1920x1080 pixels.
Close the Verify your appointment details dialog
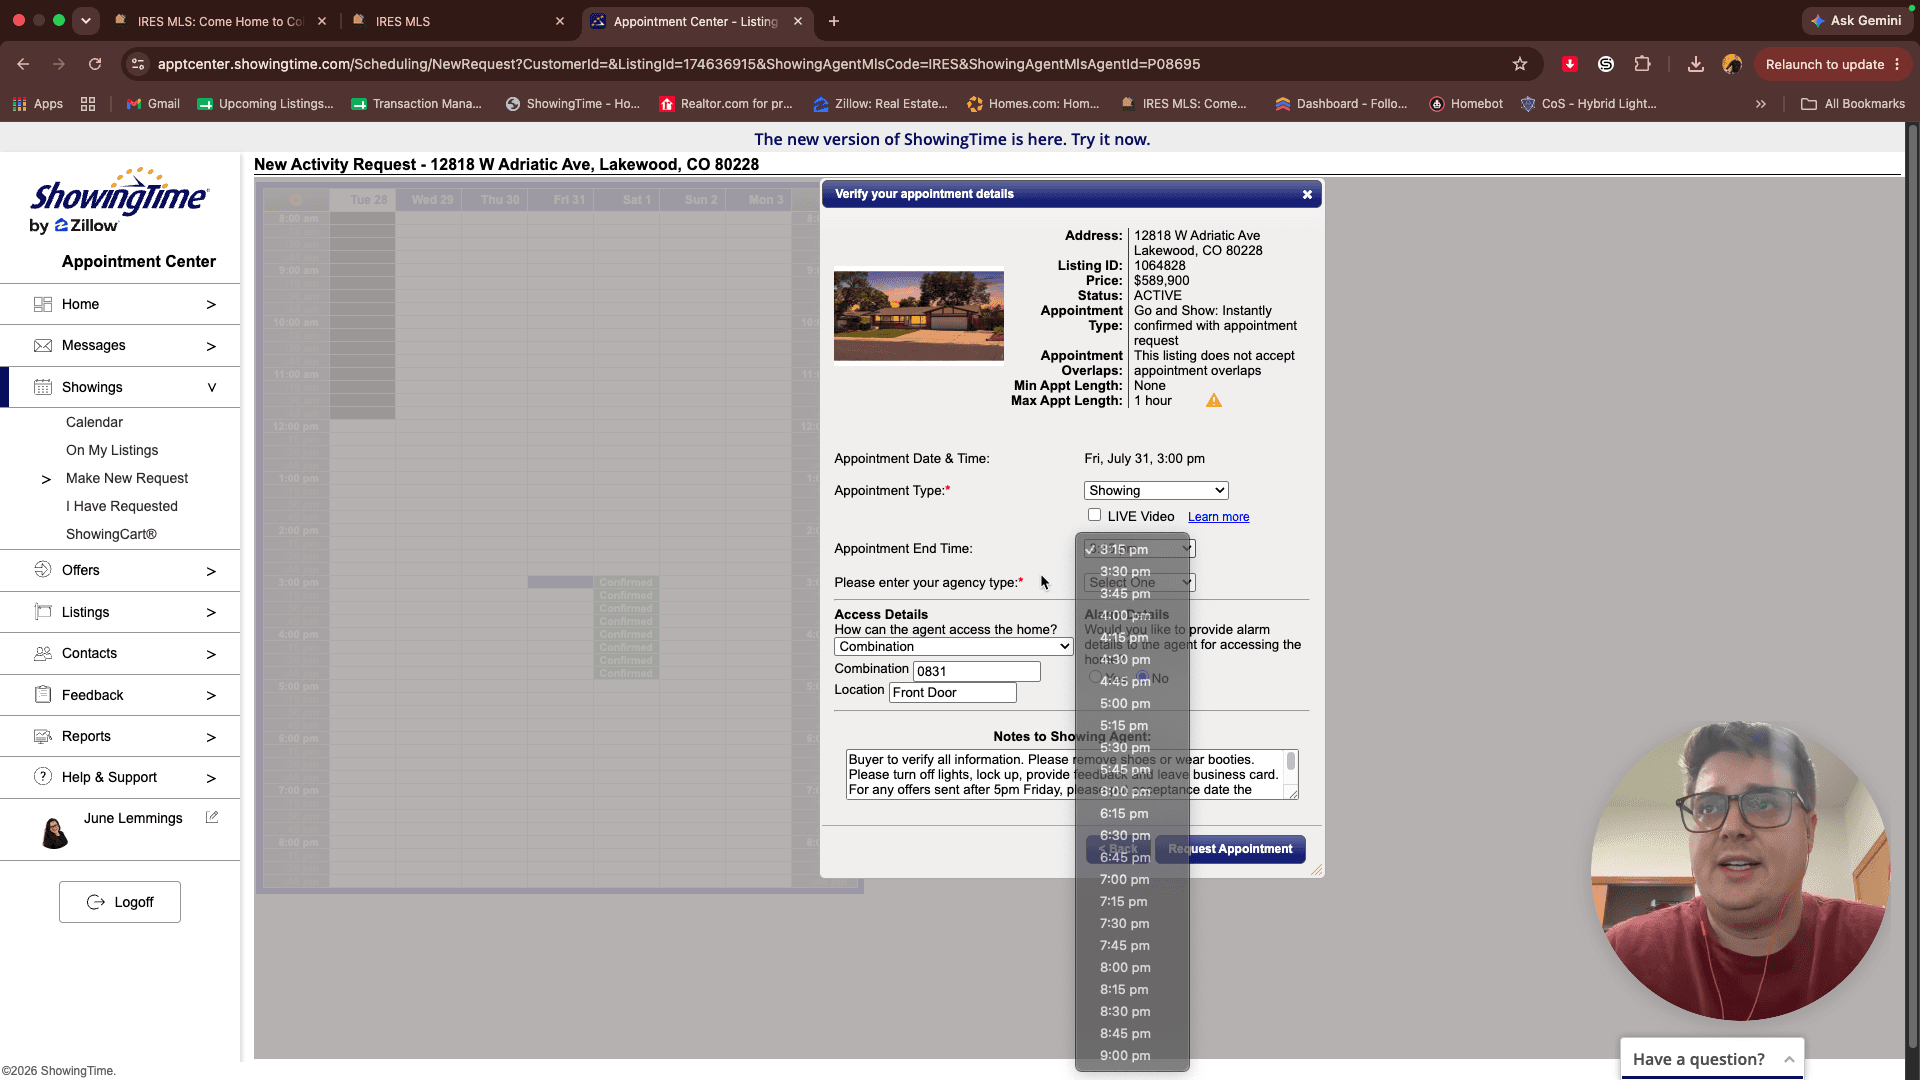click(x=1307, y=195)
